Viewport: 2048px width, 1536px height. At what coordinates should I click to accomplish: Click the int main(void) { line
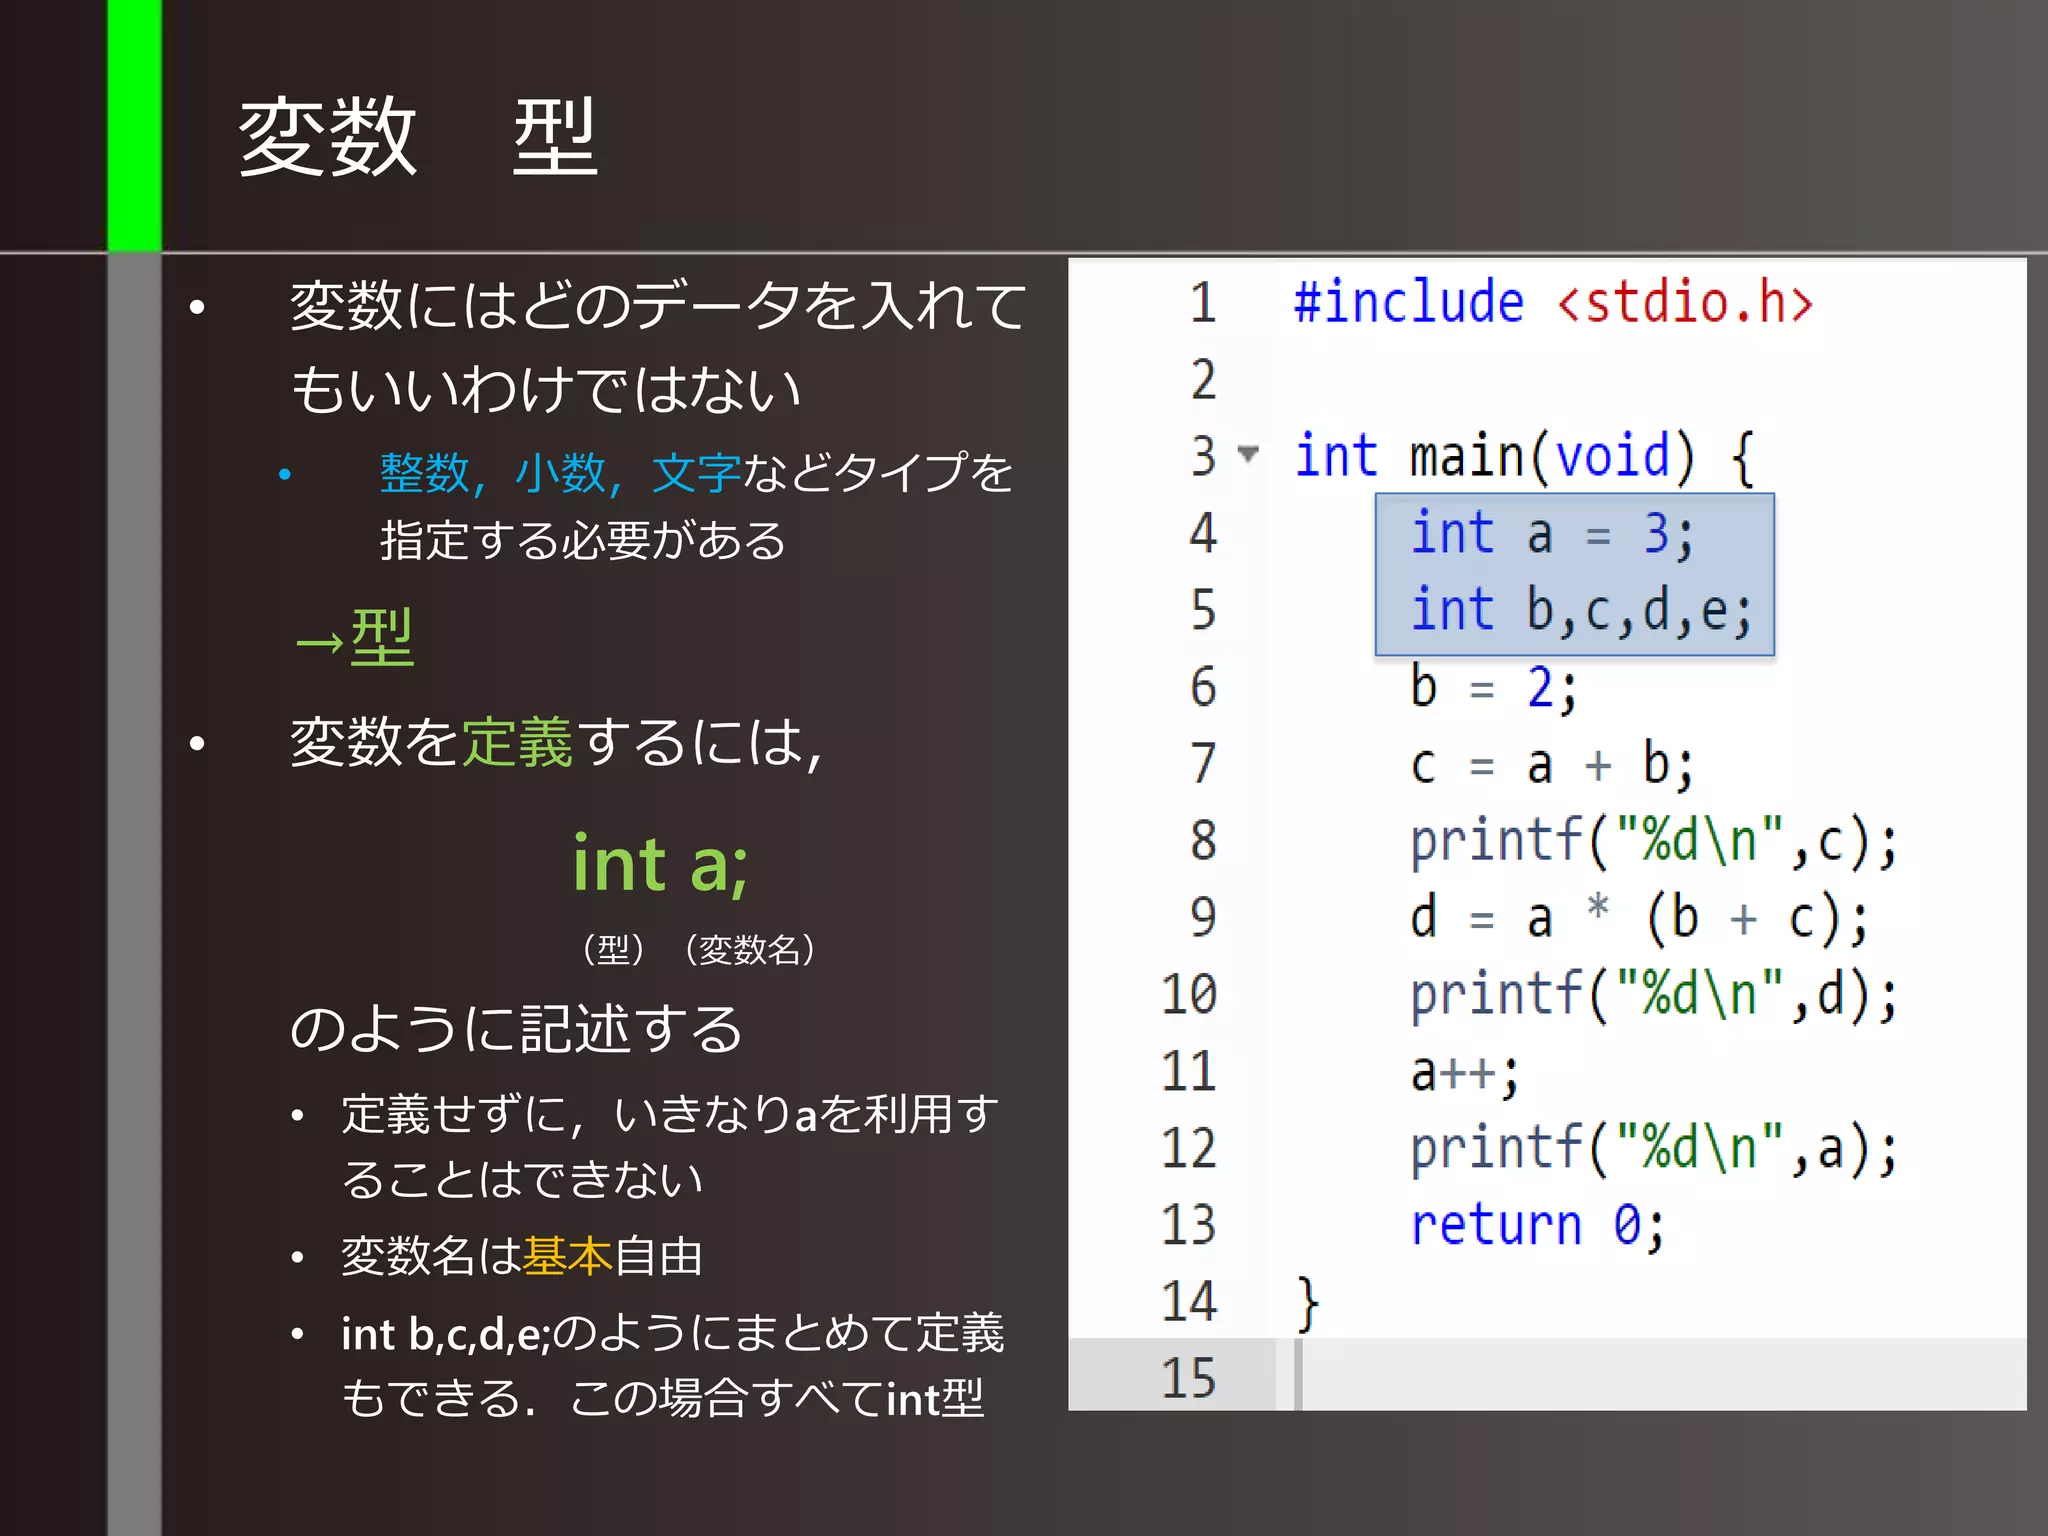click(1525, 456)
